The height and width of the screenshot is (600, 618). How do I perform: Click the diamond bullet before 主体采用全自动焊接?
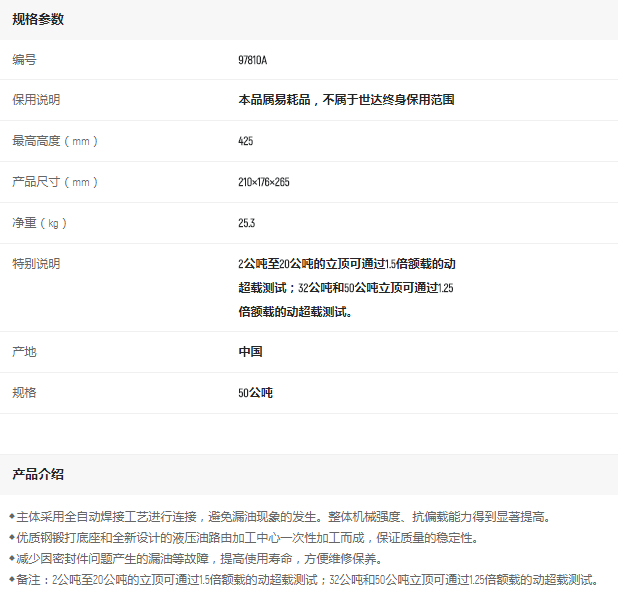click(12, 517)
